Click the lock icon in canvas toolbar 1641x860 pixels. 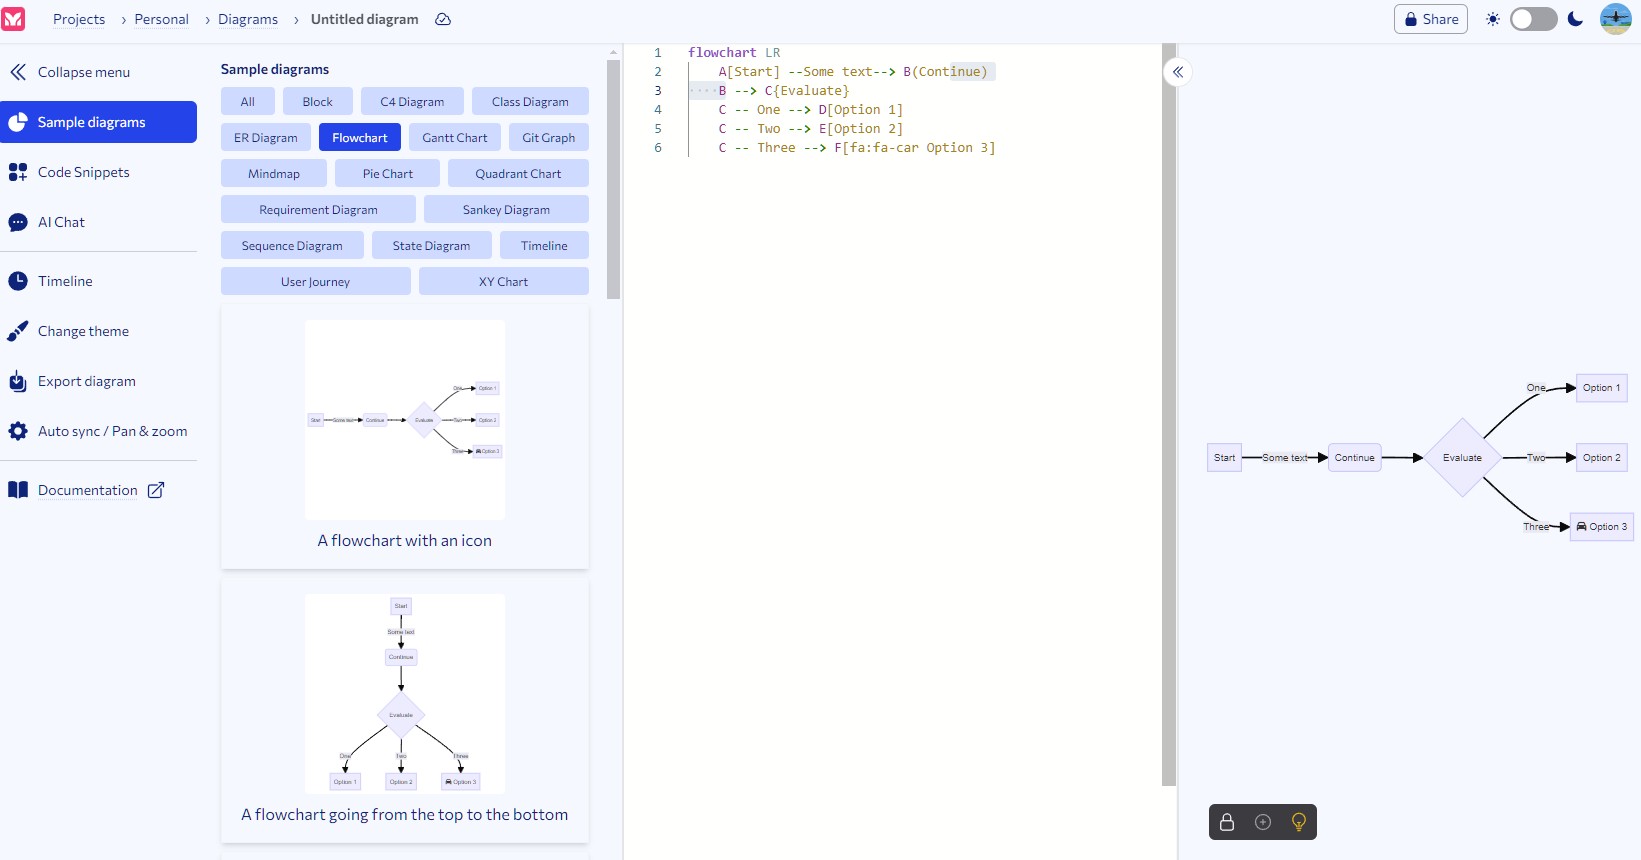(1227, 822)
